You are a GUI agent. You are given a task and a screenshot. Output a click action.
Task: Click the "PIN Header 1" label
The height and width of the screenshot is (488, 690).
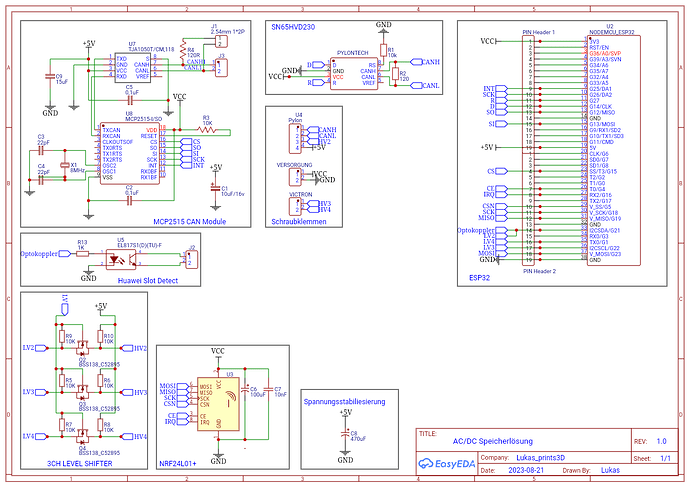539,32
